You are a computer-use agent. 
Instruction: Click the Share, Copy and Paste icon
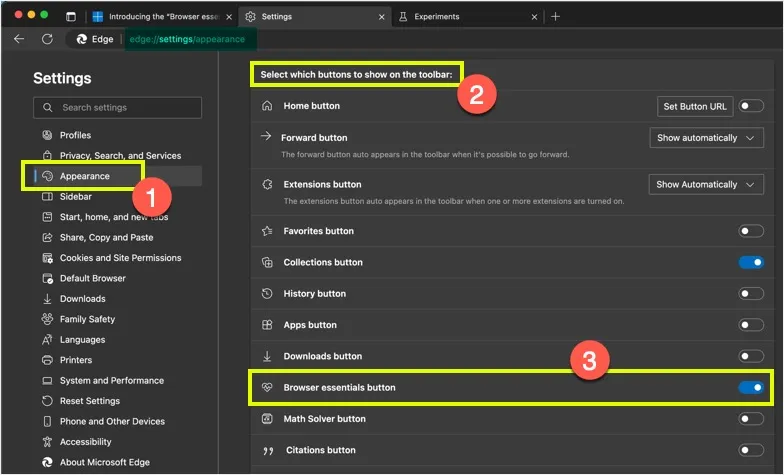tap(47, 238)
